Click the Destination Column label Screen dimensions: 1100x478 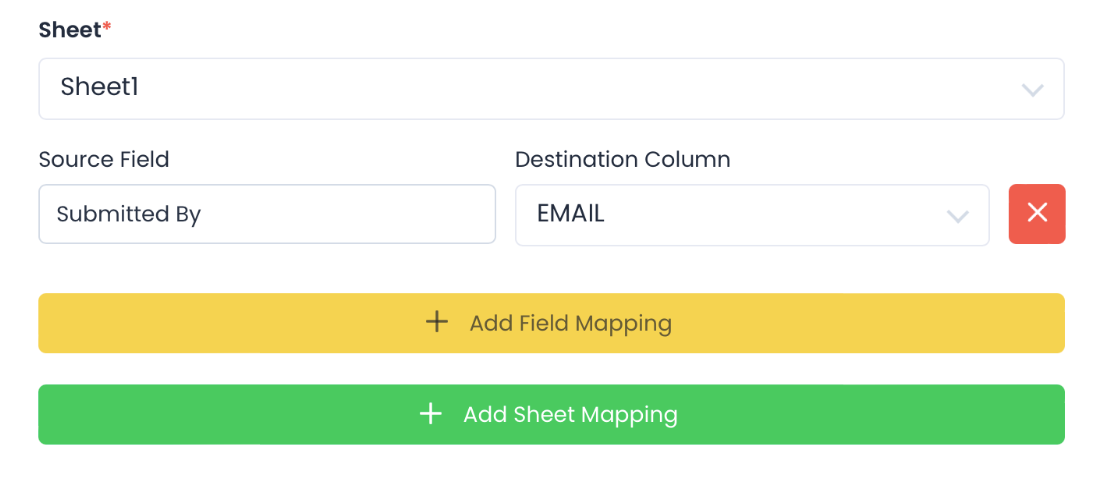click(x=622, y=159)
